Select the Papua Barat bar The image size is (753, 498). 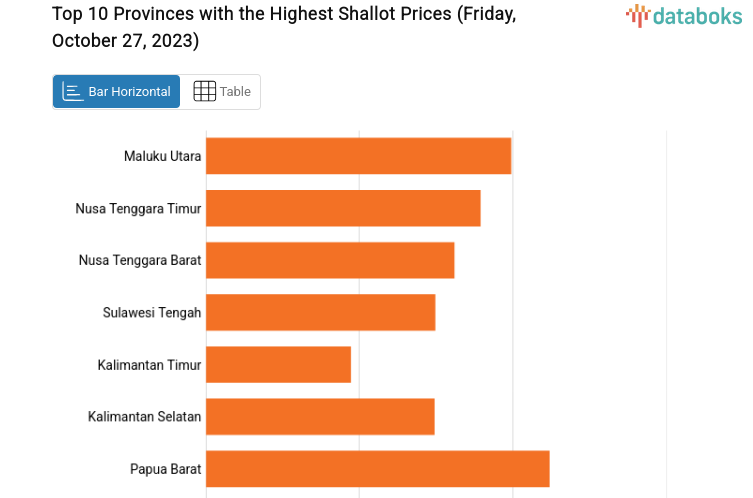click(x=377, y=468)
